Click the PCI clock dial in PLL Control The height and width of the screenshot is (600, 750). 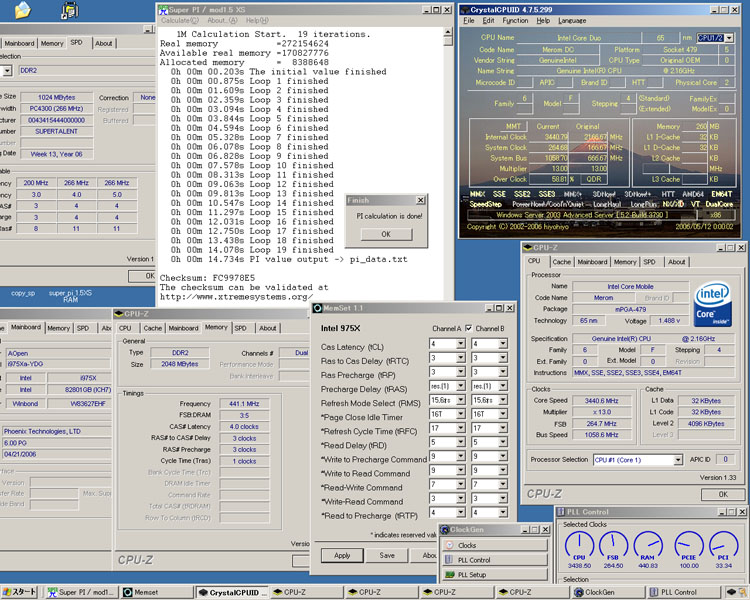(x=724, y=544)
